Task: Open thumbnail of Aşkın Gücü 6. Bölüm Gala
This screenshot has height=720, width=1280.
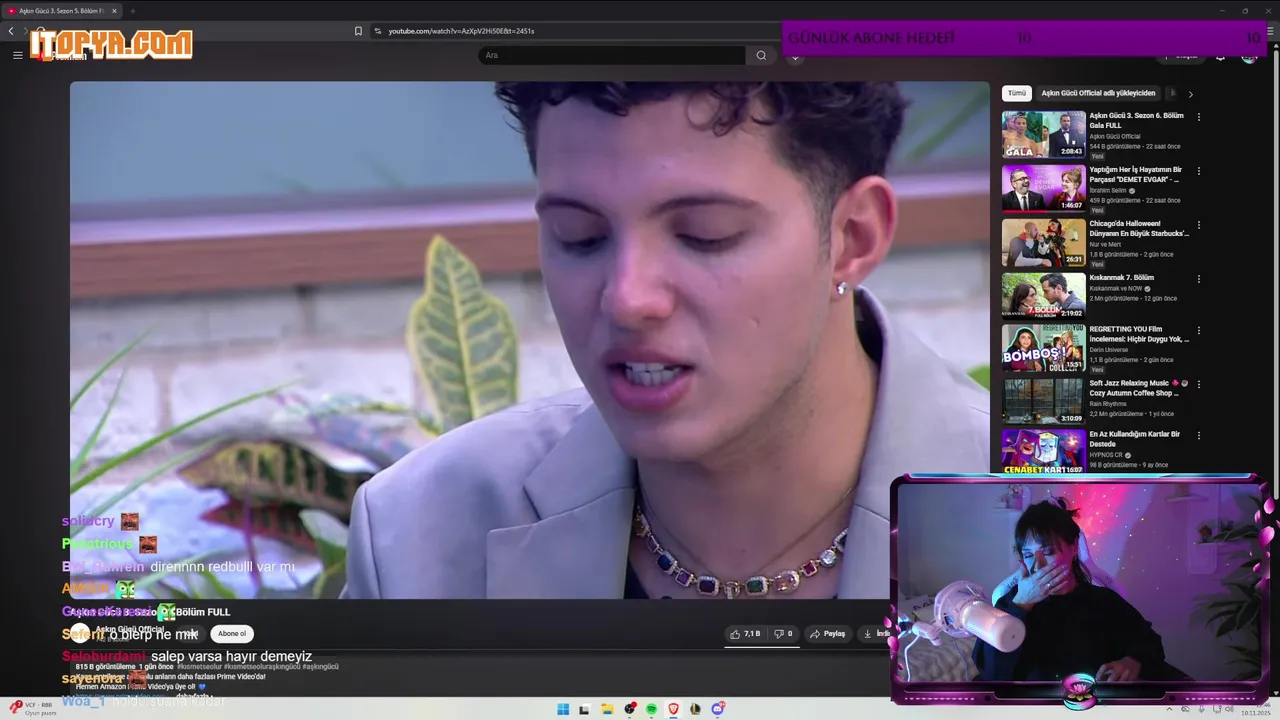Action: [1043, 134]
